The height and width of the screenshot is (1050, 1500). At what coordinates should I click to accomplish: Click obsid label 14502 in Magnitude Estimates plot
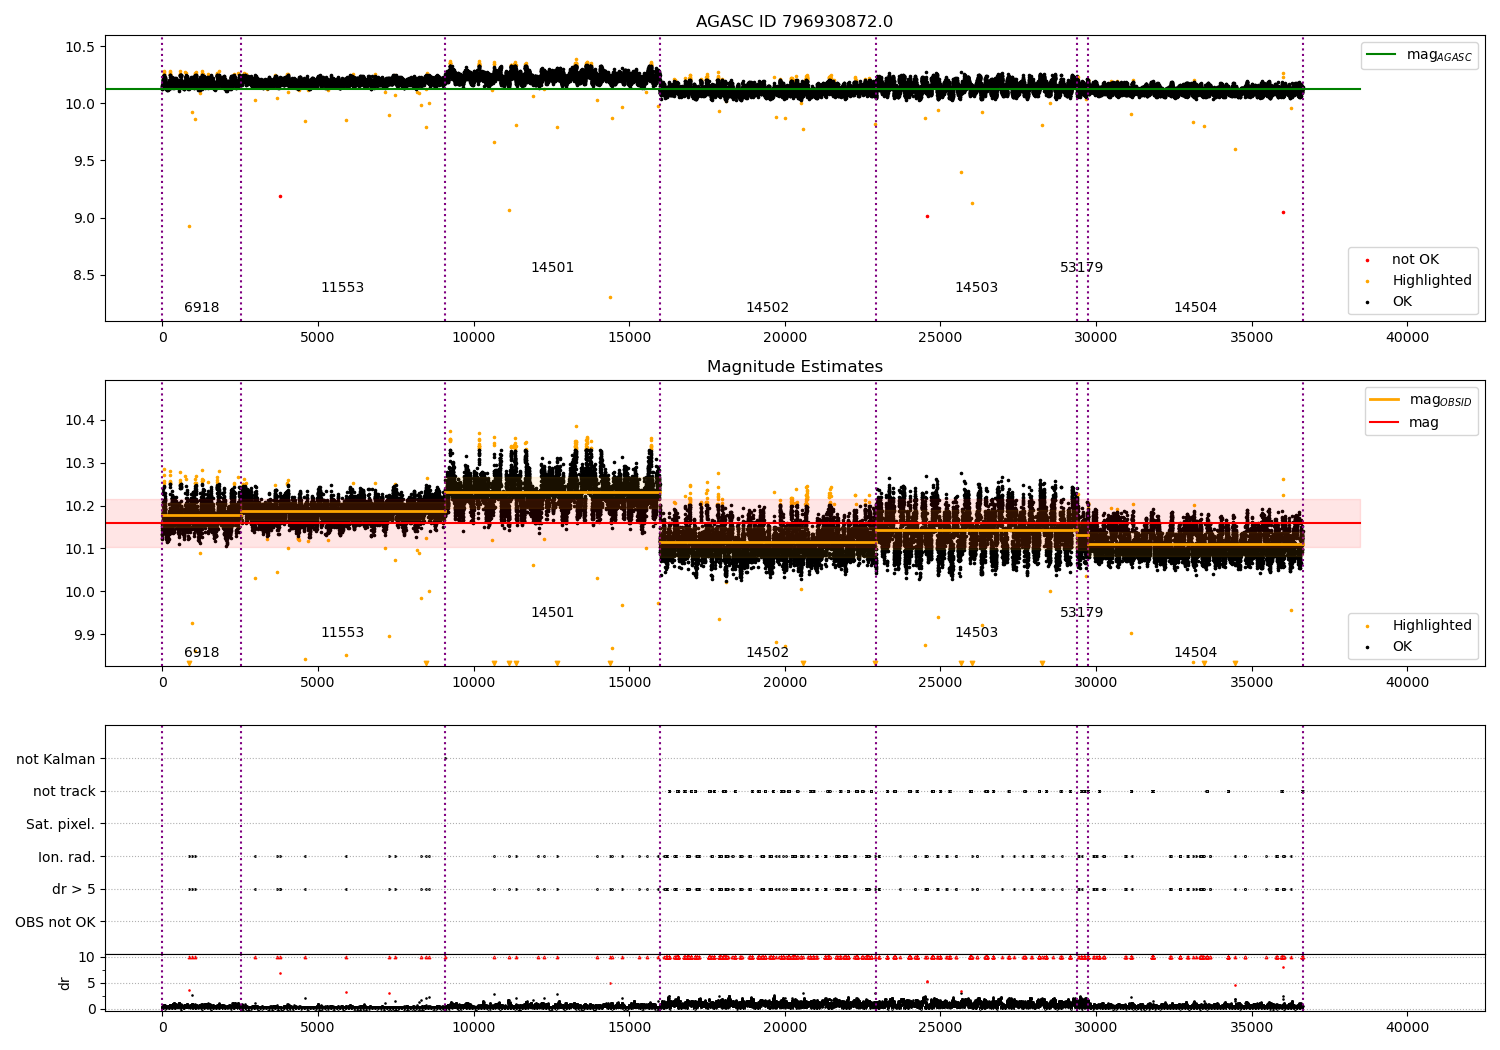[767, 653]
